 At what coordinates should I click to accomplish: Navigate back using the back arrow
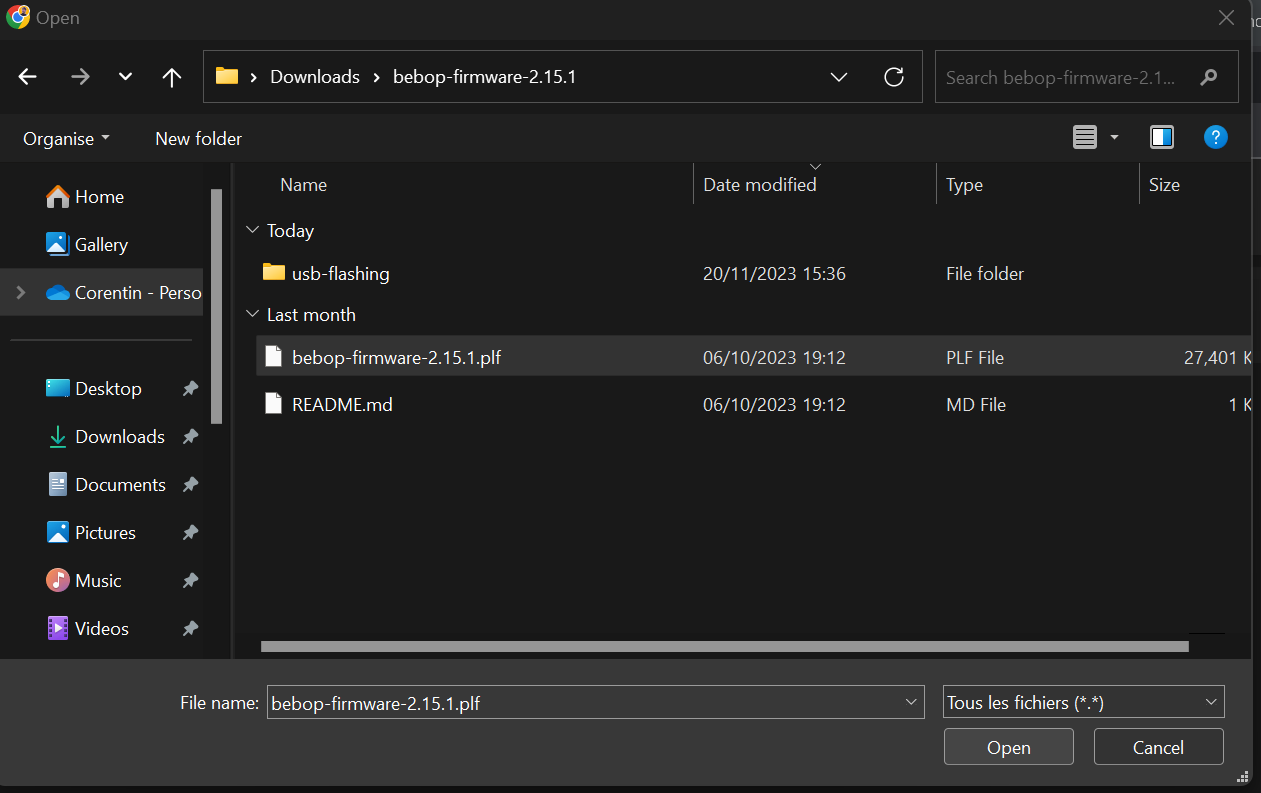click(27, 76)
